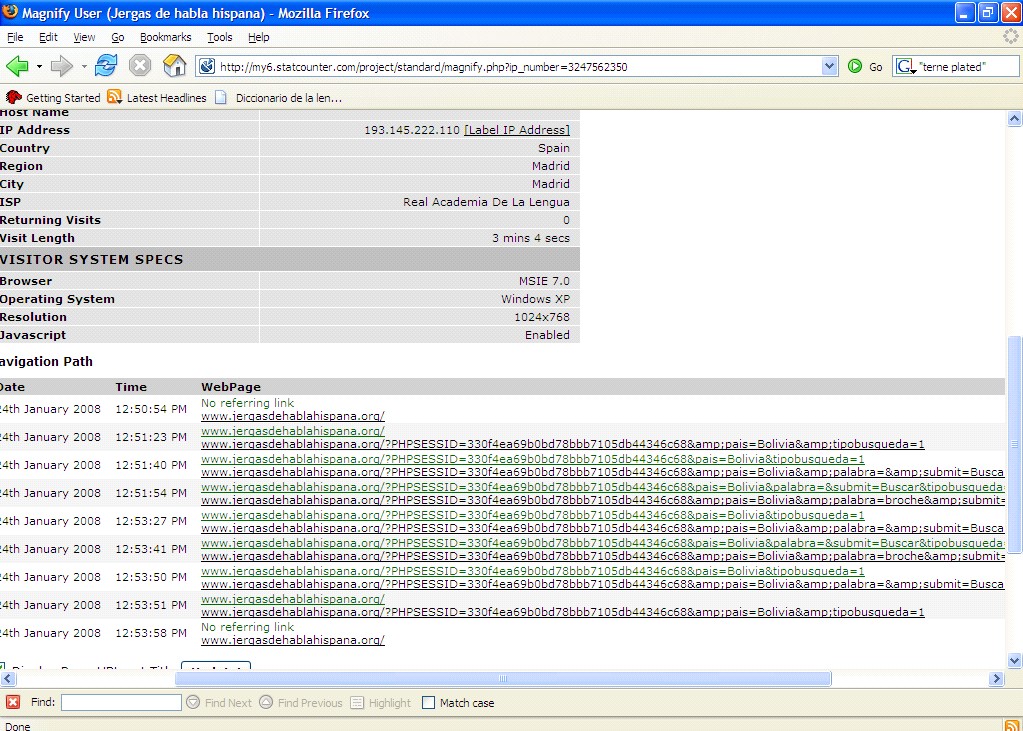Click the Country value "Spain"

pyautogui.click(x=554, y=148)
